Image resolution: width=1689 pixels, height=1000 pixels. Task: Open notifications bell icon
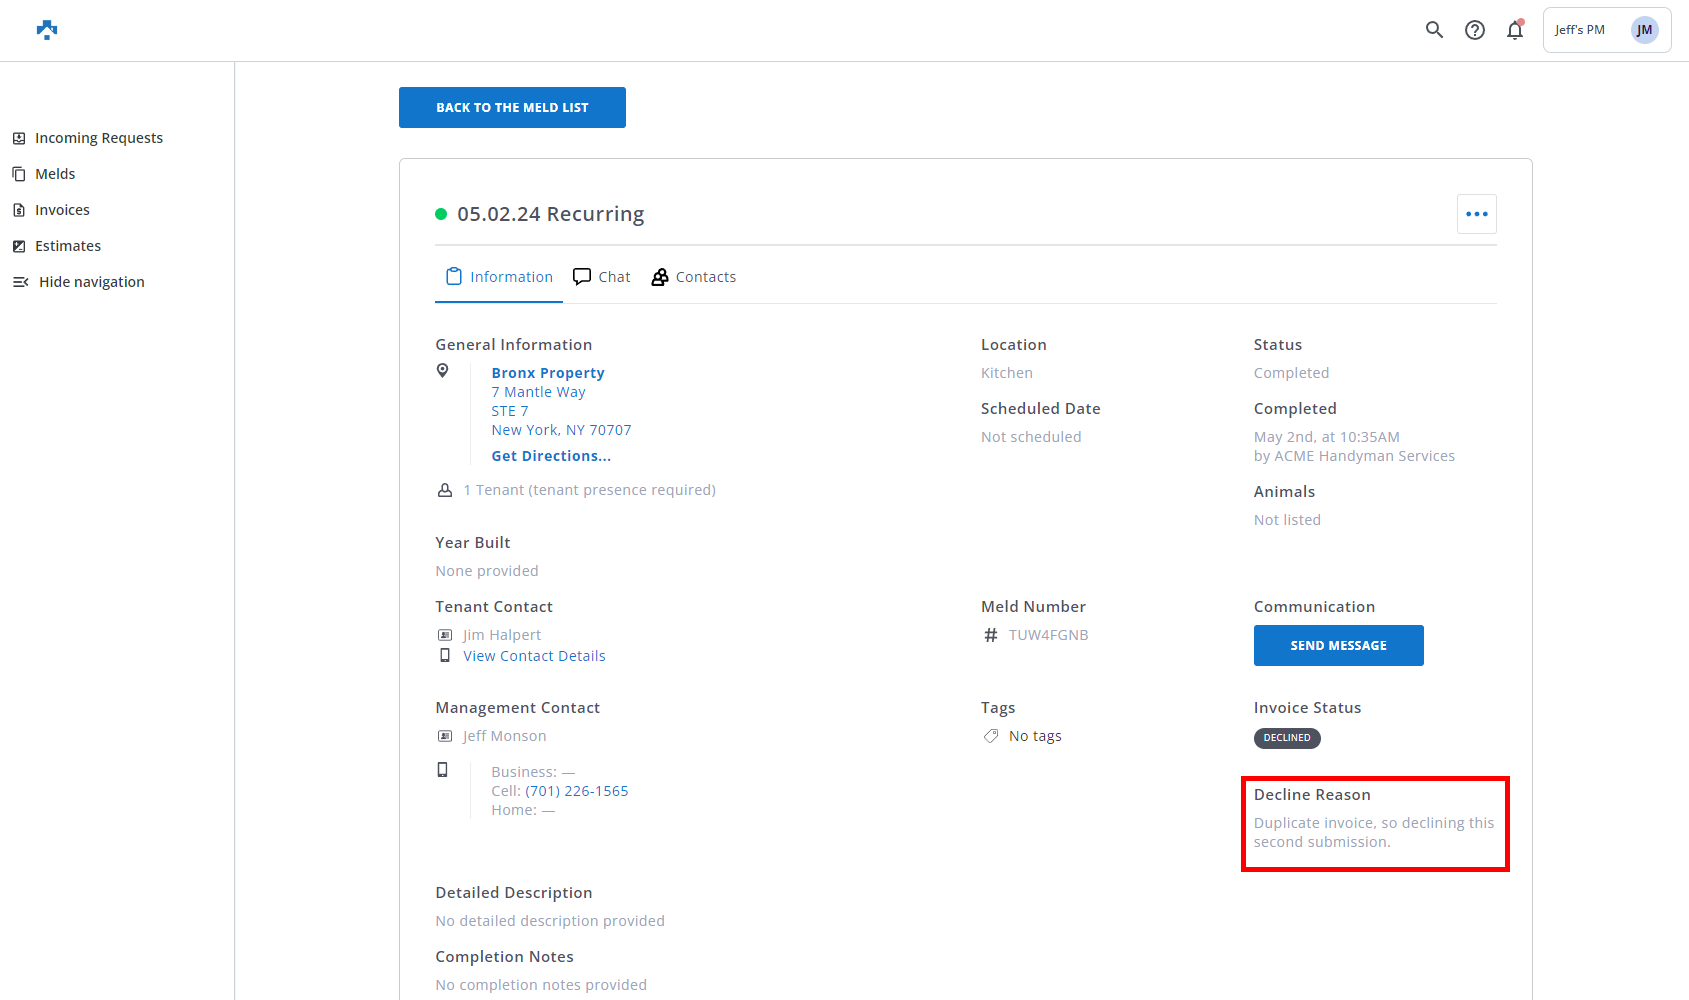[x=1515, y=30]
